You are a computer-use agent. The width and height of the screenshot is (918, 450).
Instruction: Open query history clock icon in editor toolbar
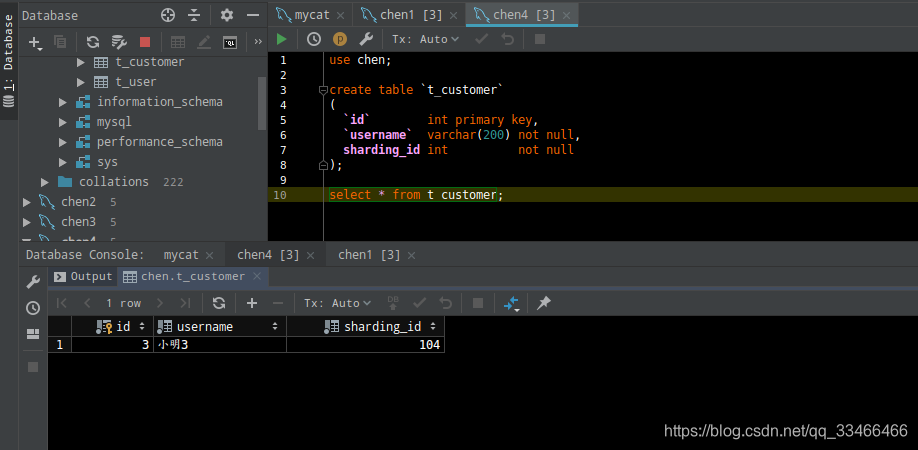314,39
